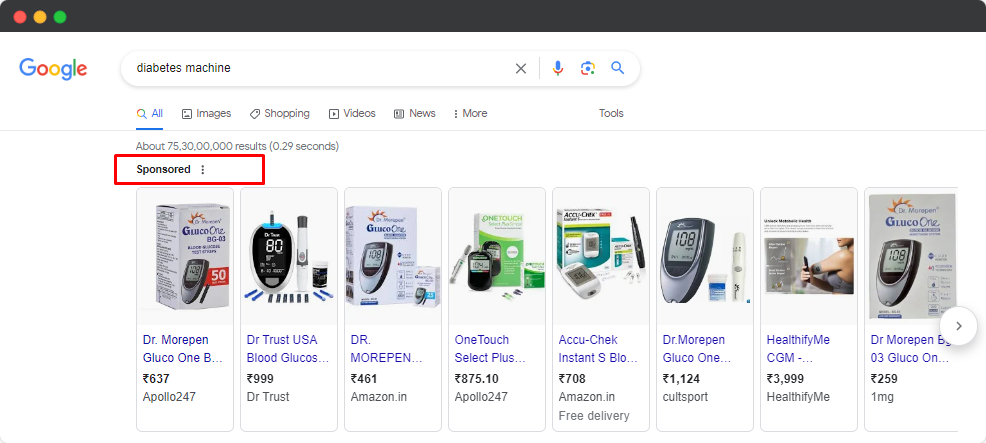Switch to the Shopping tab
The height and width of the screenshot is (443, 986).
[x=279, y=114]
